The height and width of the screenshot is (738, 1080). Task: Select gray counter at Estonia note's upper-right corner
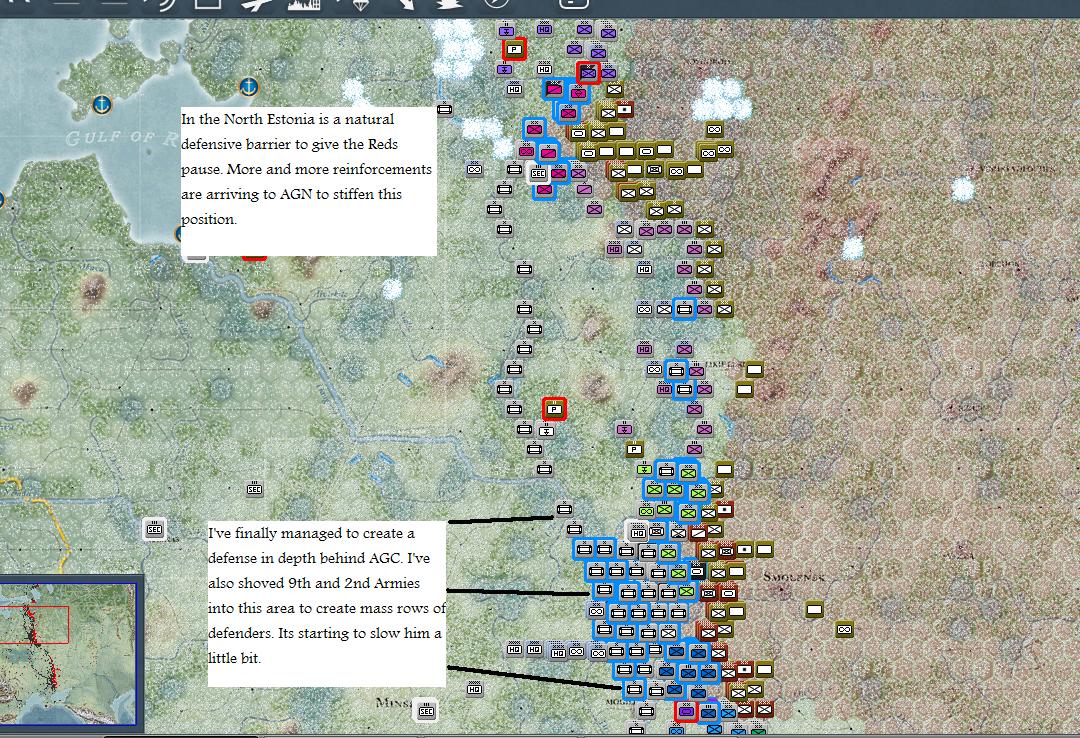444,108
